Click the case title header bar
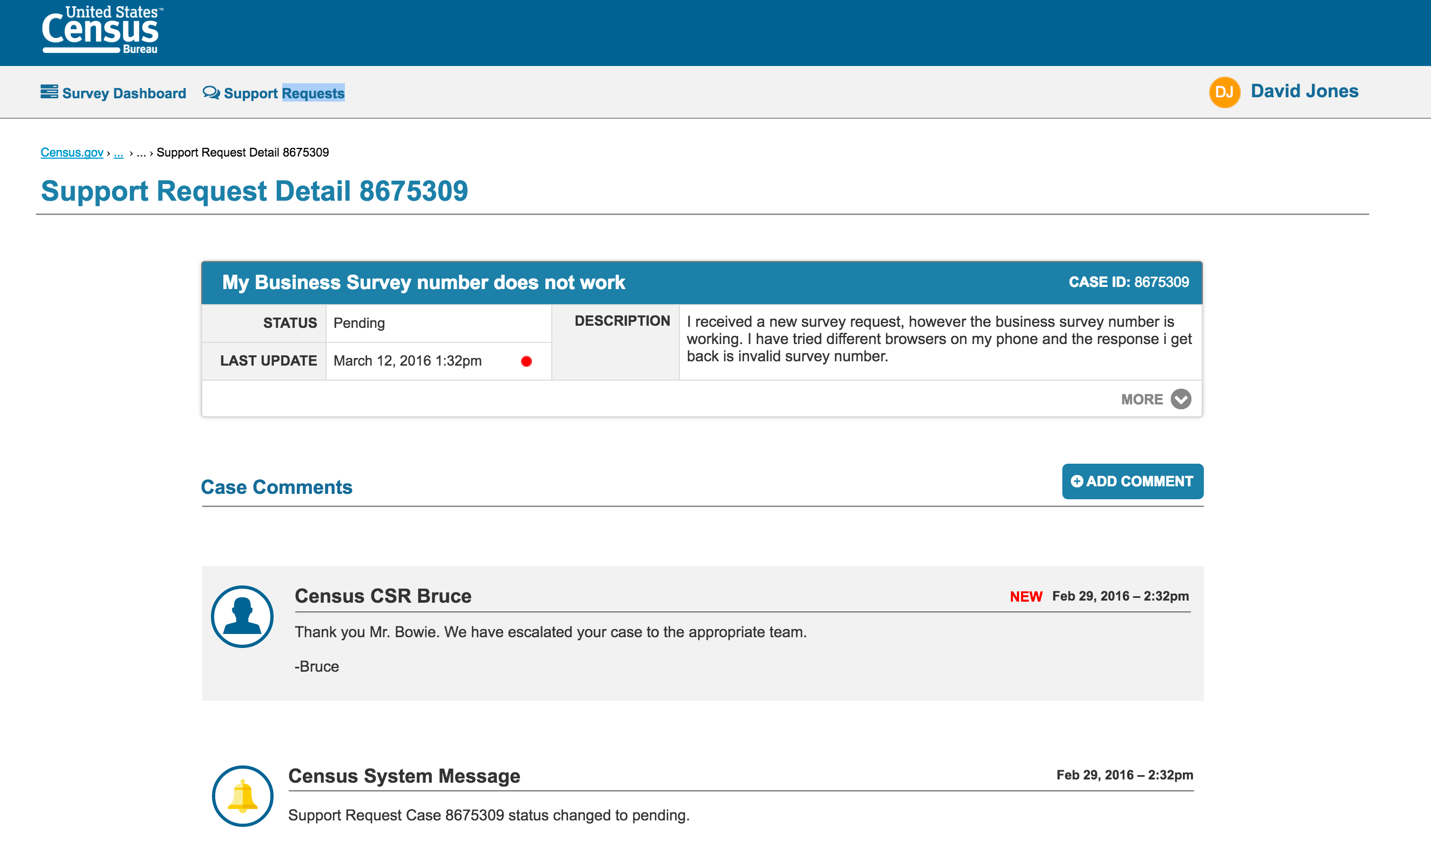Screen dimensions: 1431x867 424,283
